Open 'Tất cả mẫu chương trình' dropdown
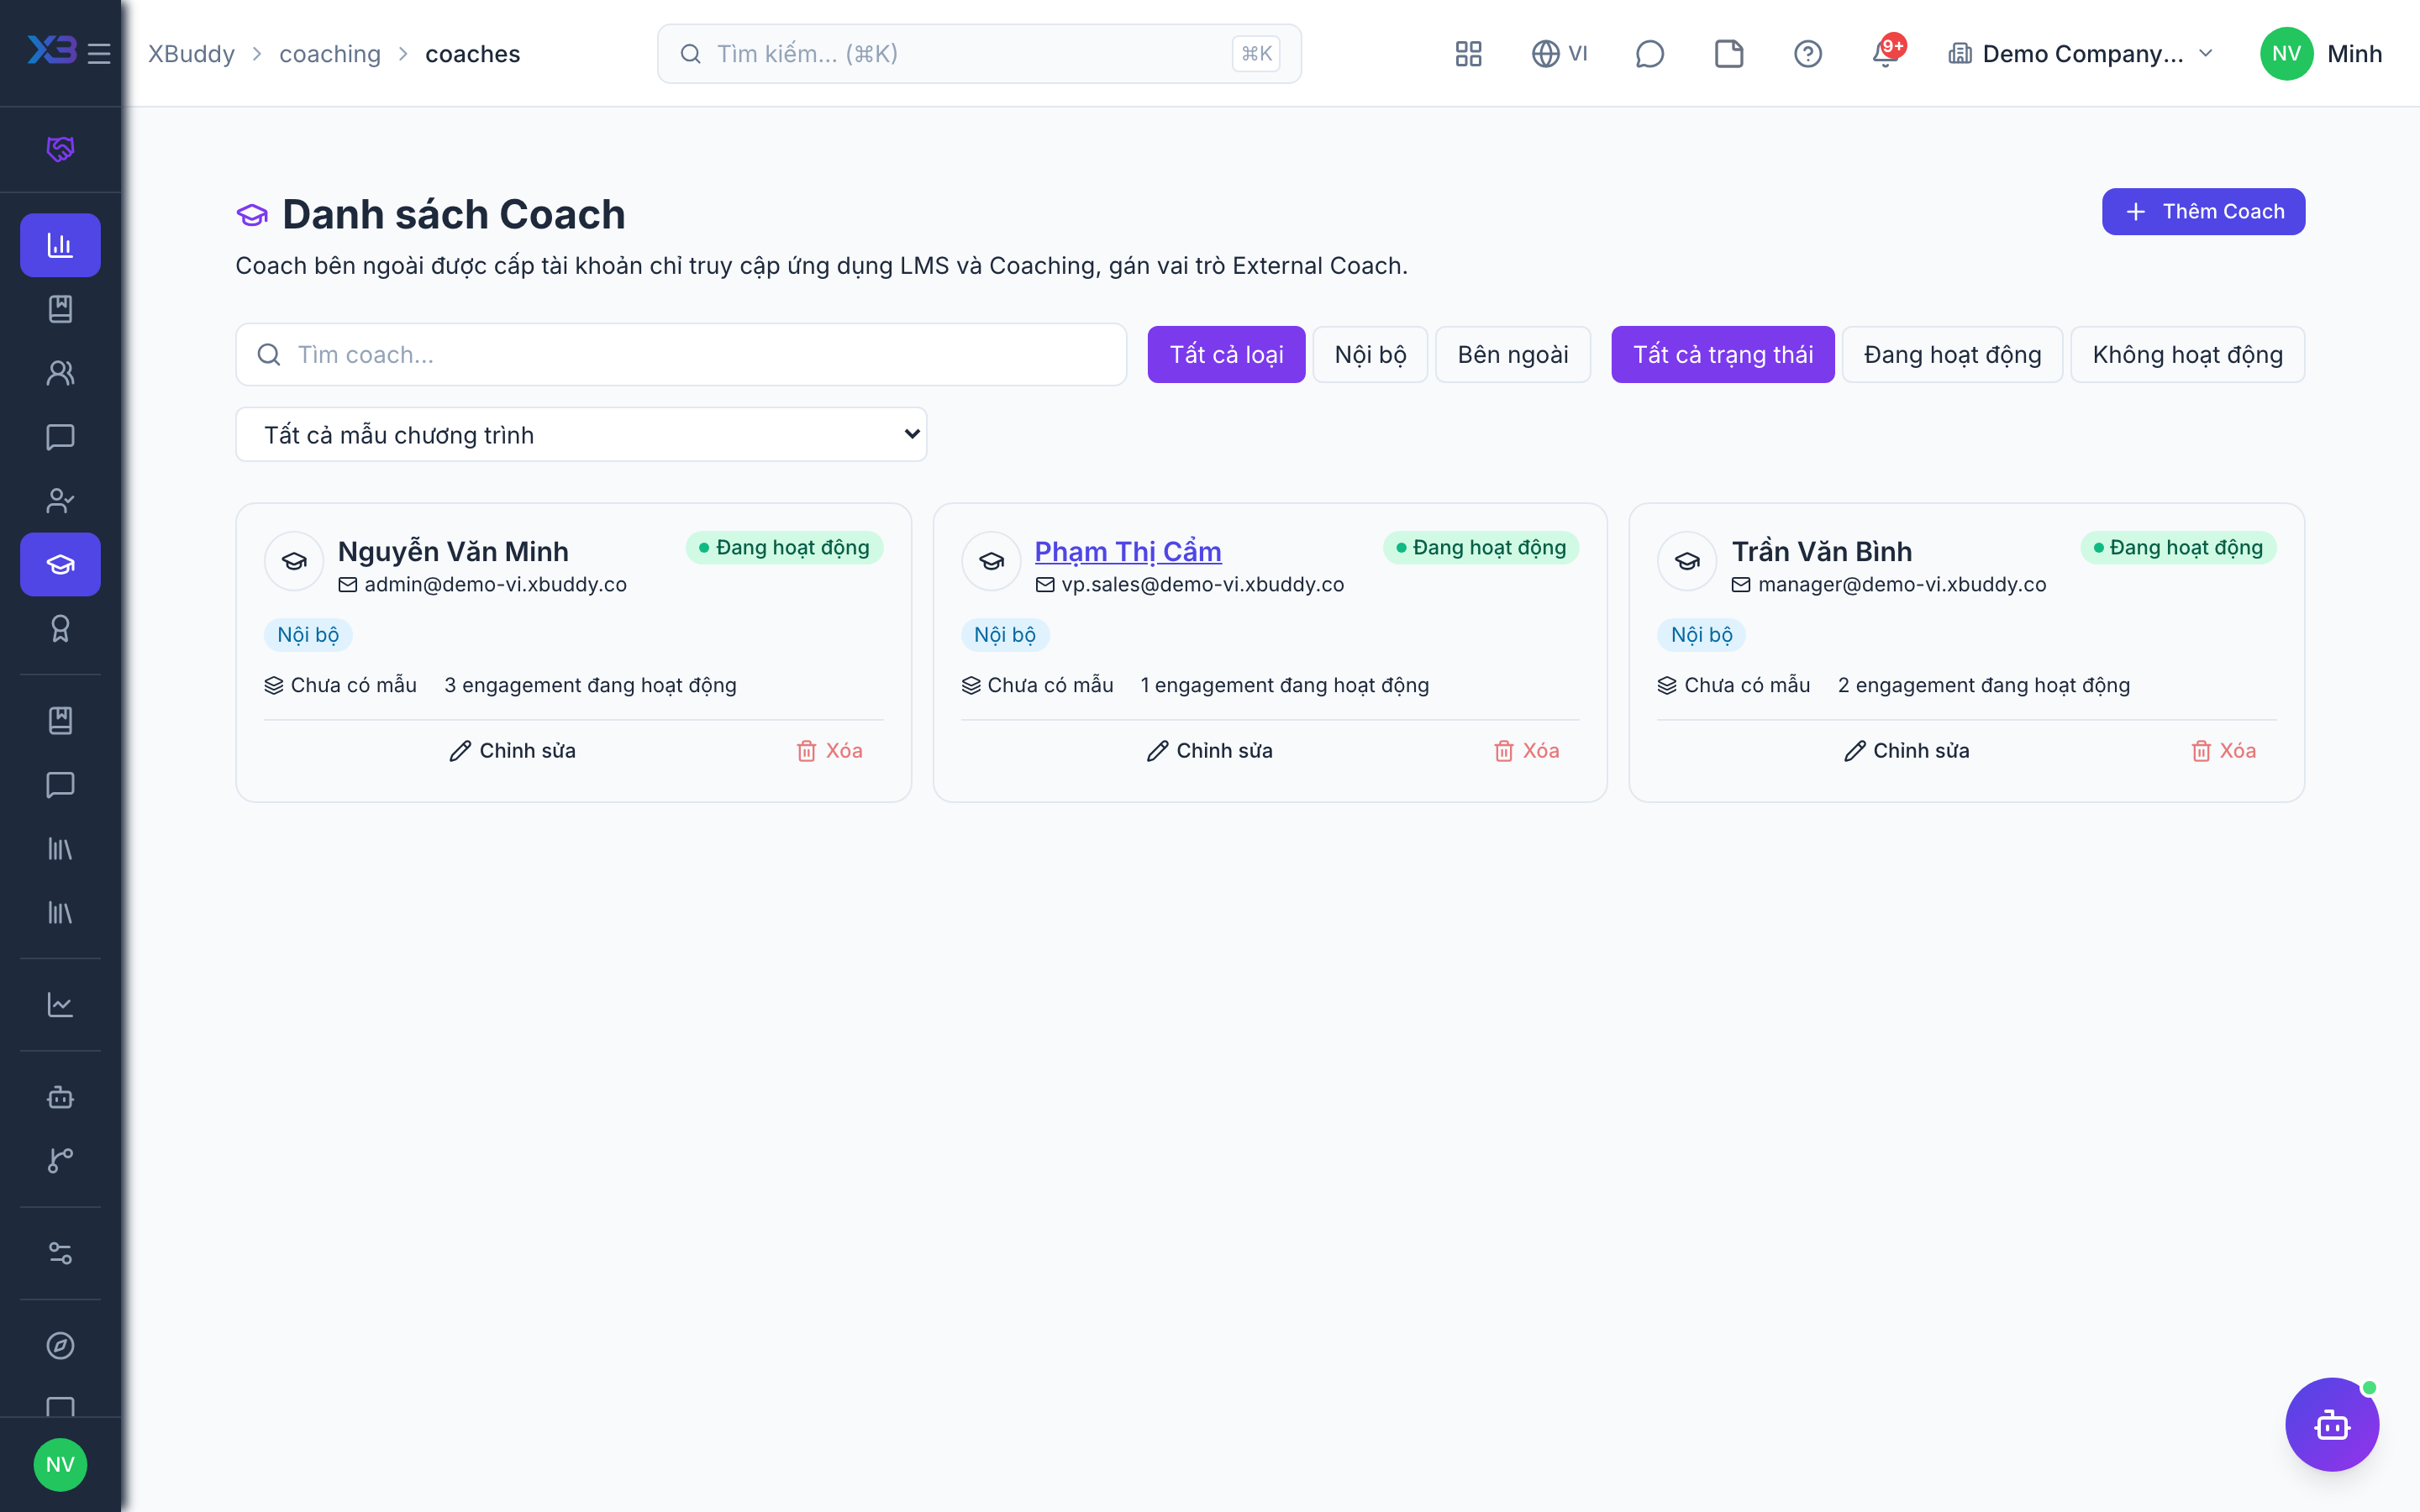The width and height of the screenshot is (2420, 1512). point(581,434)
